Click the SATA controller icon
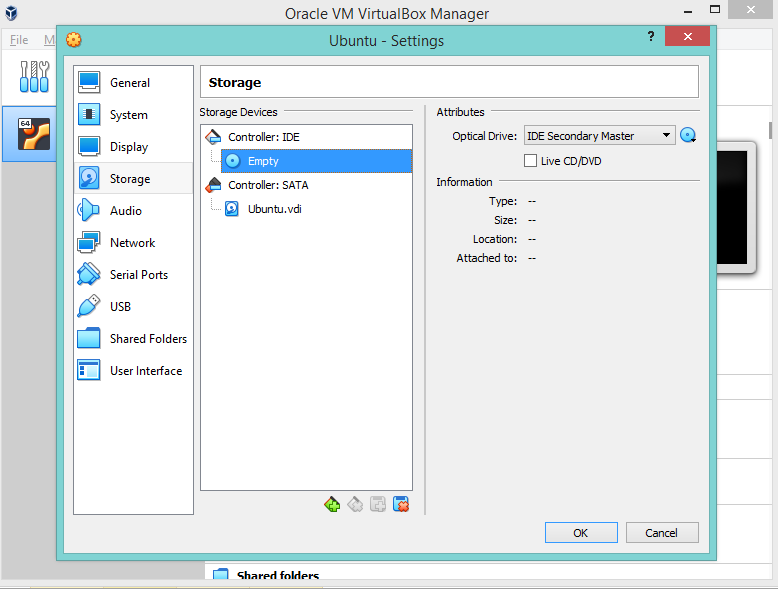 point(213,185)
